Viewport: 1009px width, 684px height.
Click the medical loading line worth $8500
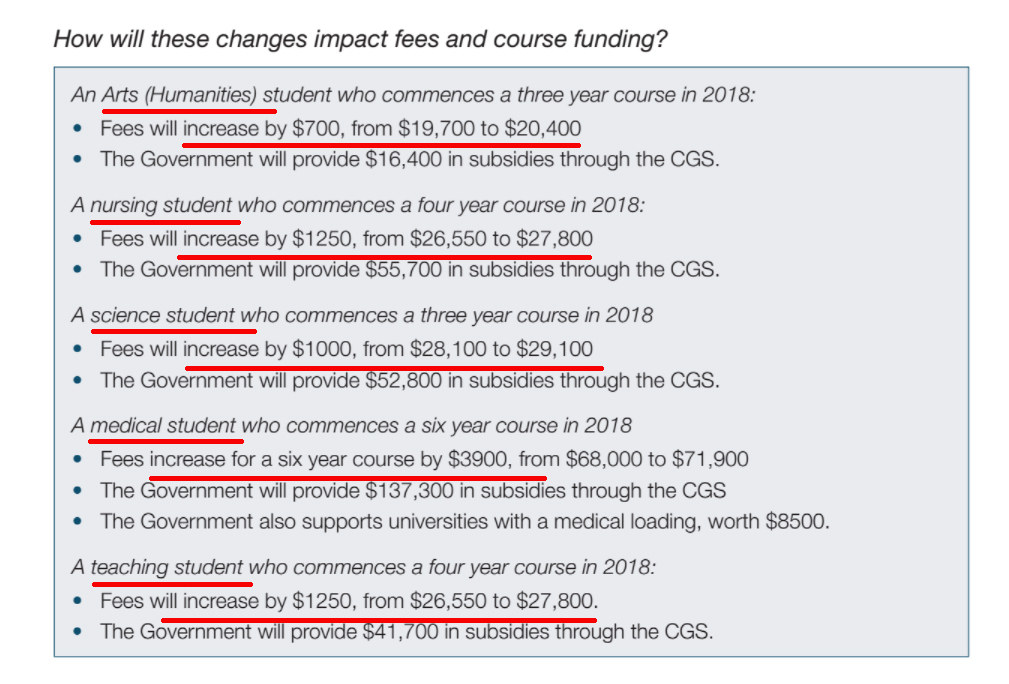[465, 521]
